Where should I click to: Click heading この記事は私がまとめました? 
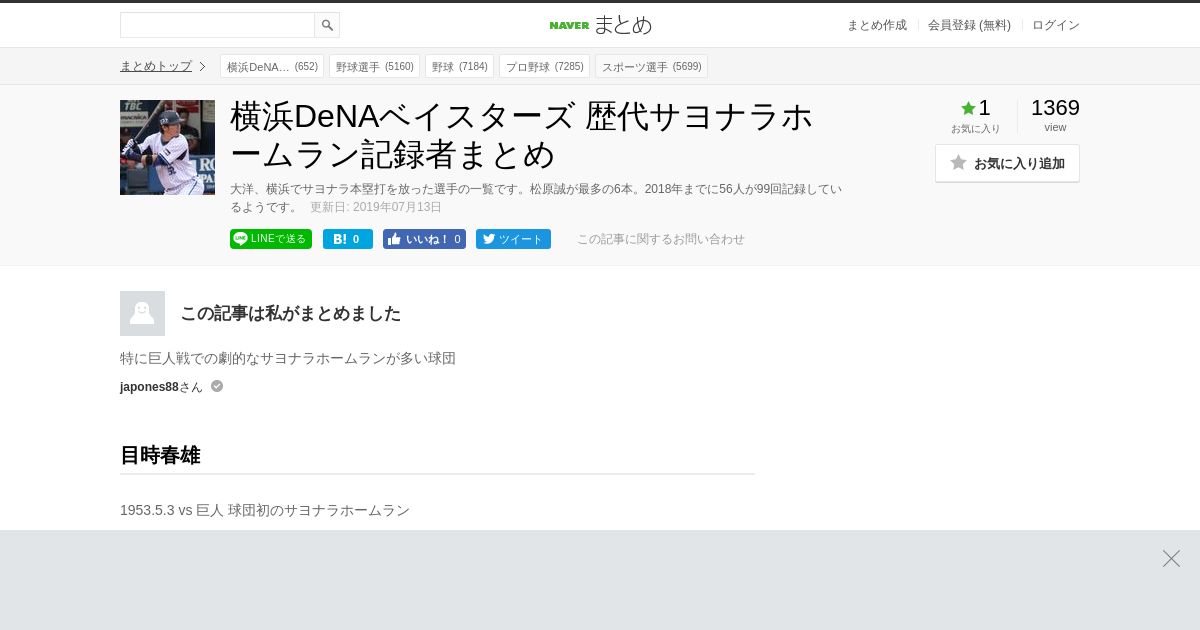290,313
